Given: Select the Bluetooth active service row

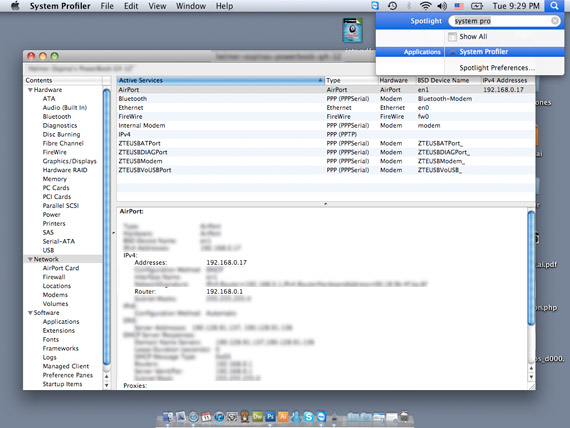Looking at the screenshot, I should click(325, 99).
